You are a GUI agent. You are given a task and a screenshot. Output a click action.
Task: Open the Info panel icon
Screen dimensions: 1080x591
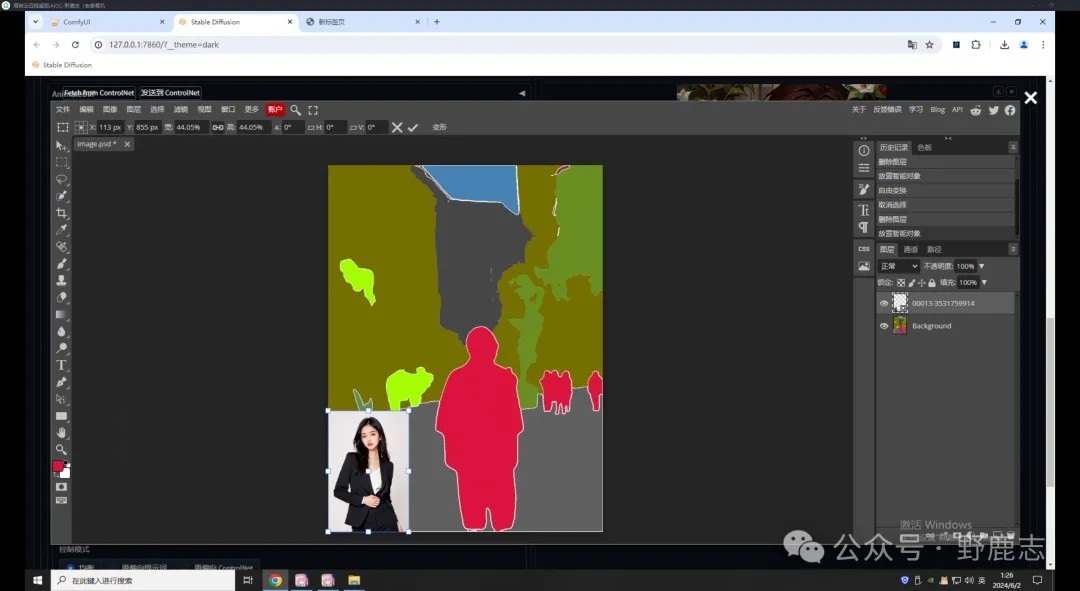click(x=864, y=150)
